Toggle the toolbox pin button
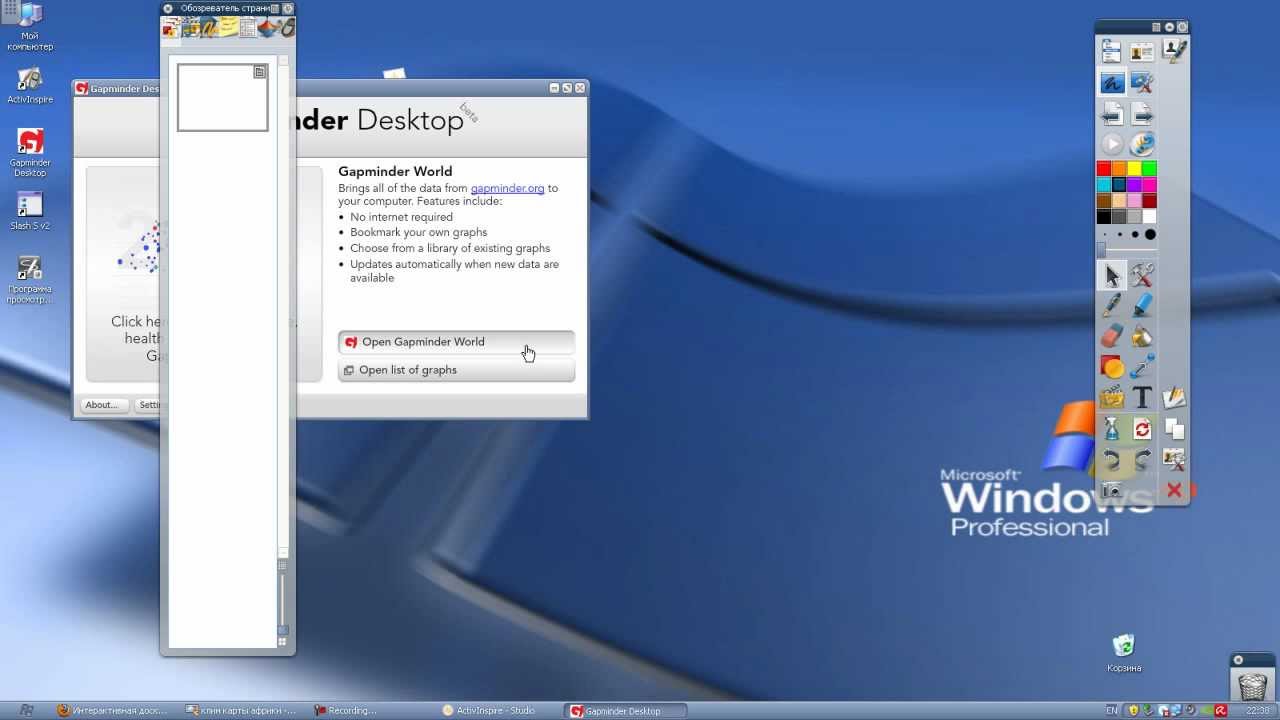The image size is (1280, 720). (1182, 27)
